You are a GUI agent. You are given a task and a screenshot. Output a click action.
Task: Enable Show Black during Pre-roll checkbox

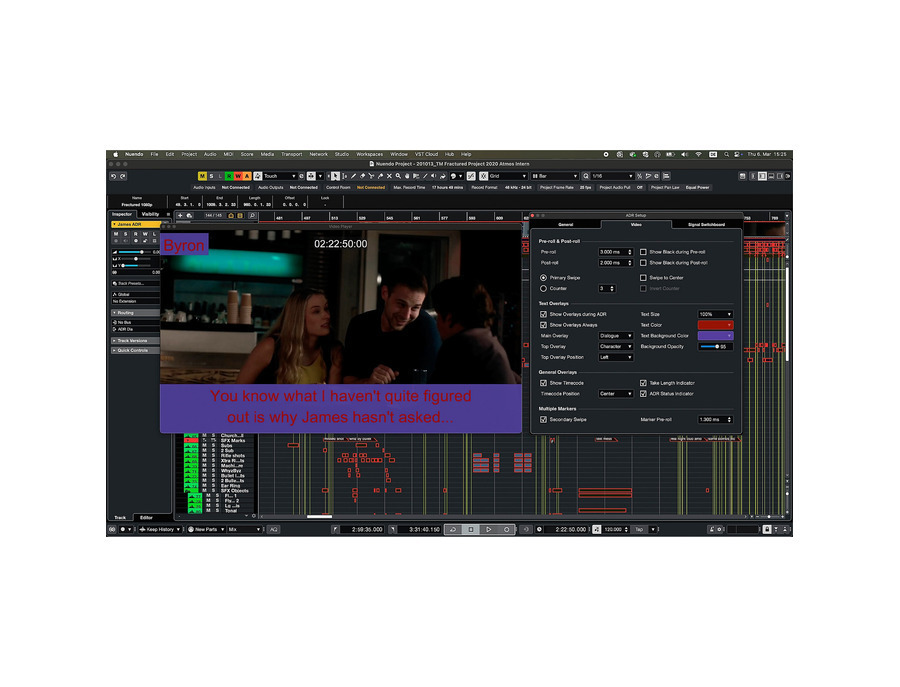(643, 252)
